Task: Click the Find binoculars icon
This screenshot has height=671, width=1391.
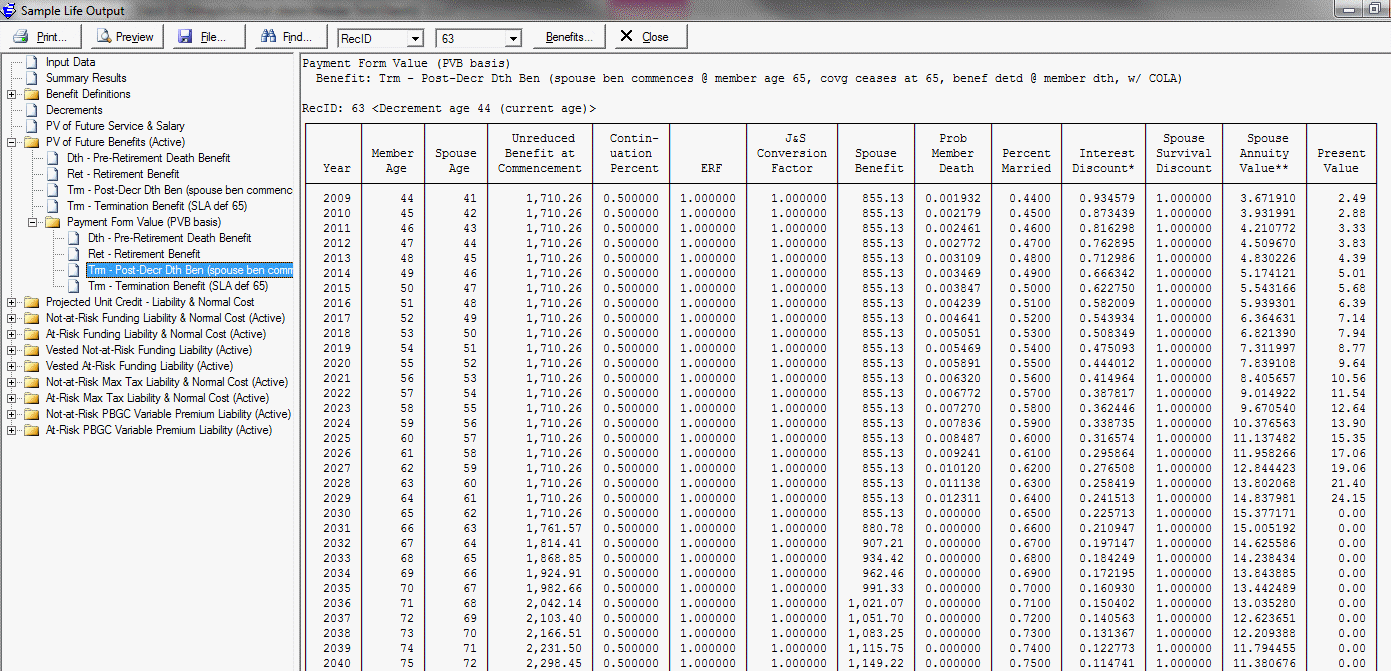Action: (267, 37)
